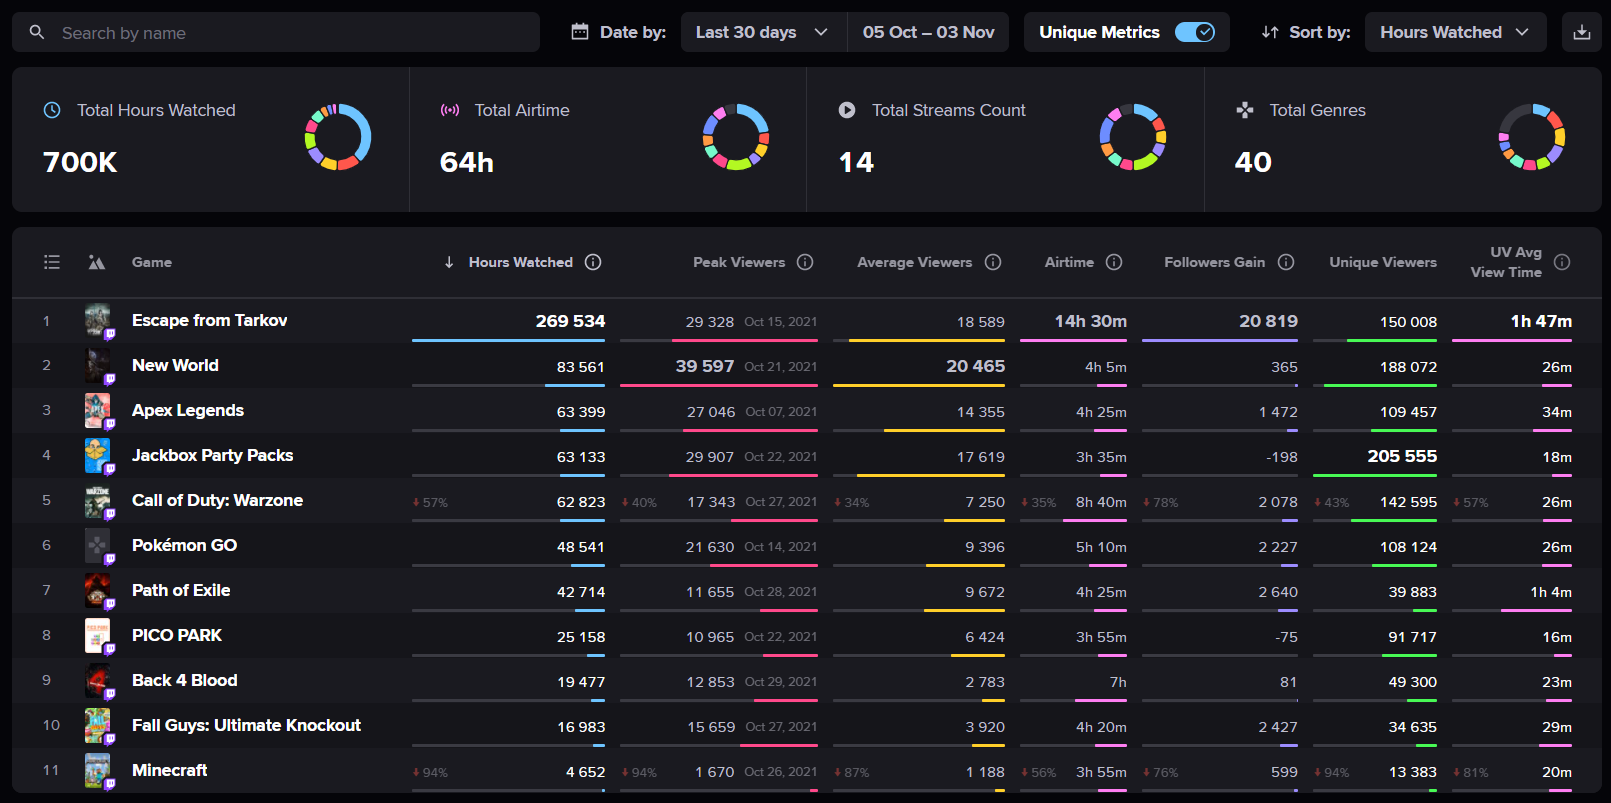Click the sort arrows icon near Sort by

pos(1270,32)
